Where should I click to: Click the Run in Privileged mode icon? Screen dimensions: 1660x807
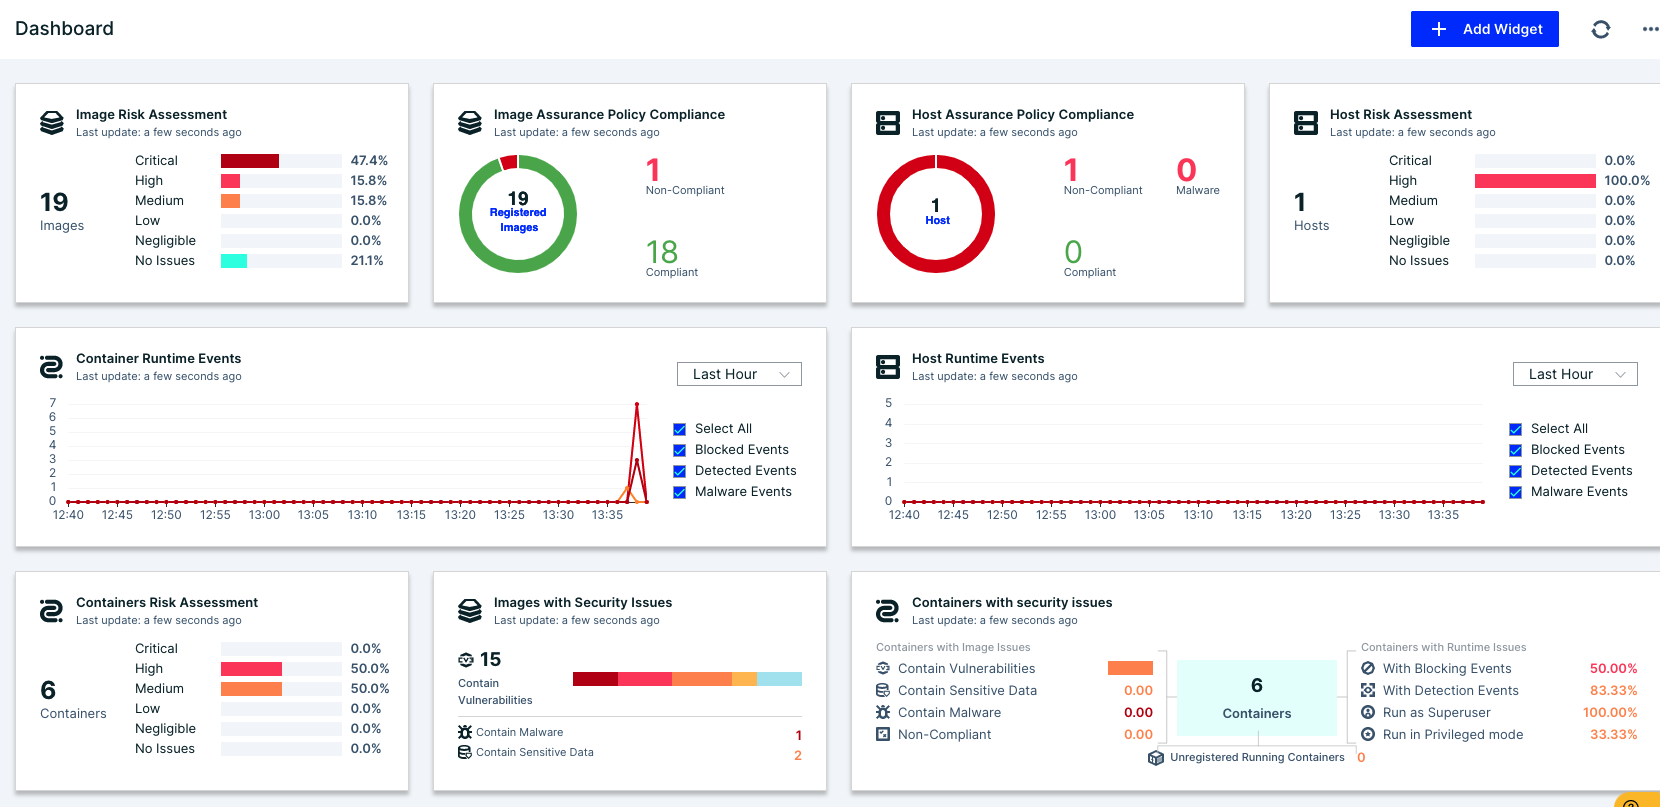(x=1368, y=734)
